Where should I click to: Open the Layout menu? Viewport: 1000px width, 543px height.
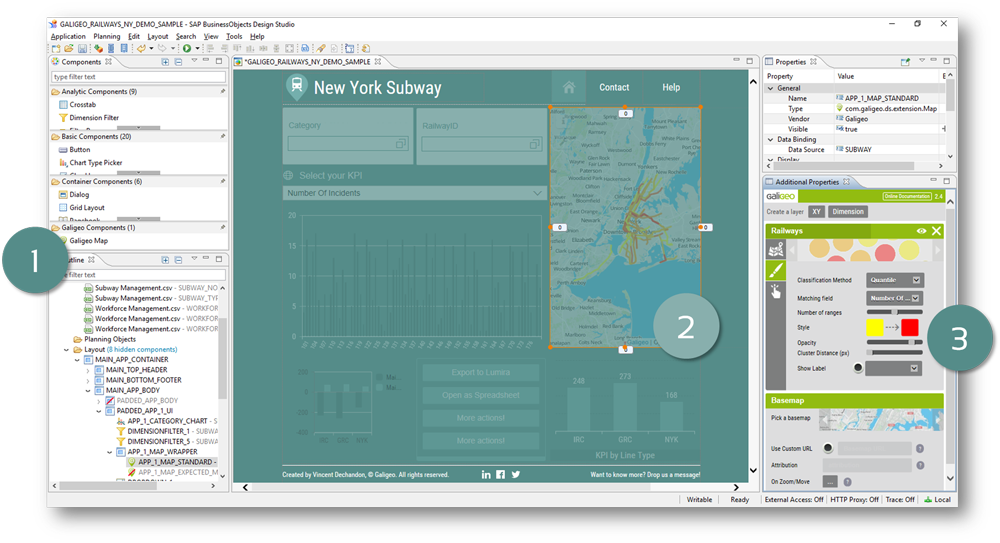coord(158,36)
